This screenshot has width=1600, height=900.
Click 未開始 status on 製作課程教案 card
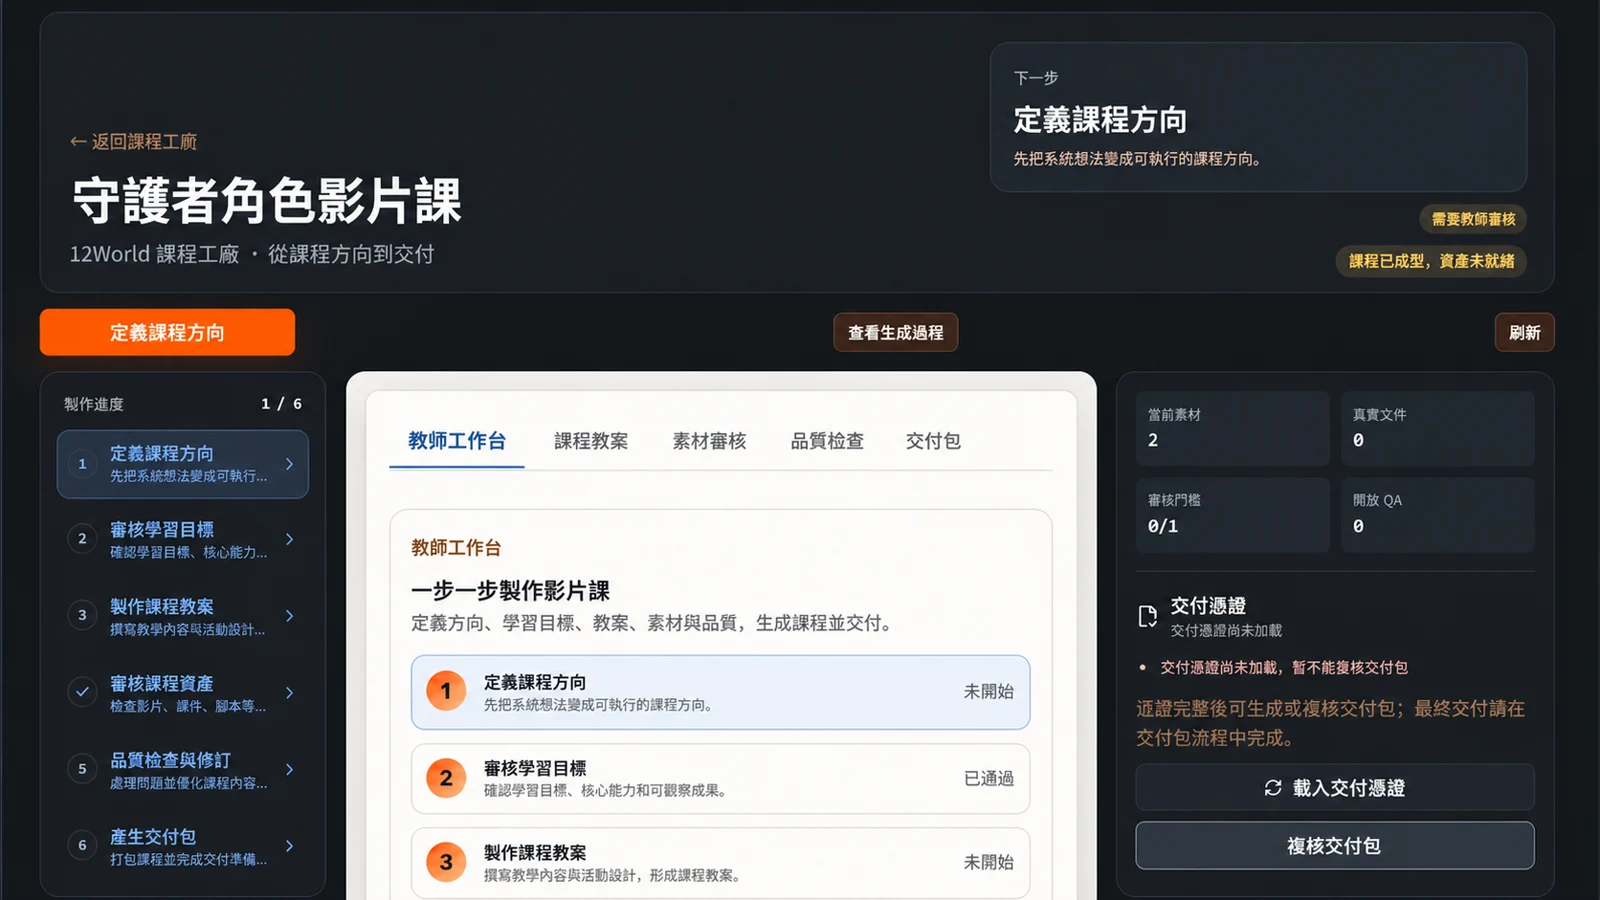pyautogui.click(x=988, y=862)
